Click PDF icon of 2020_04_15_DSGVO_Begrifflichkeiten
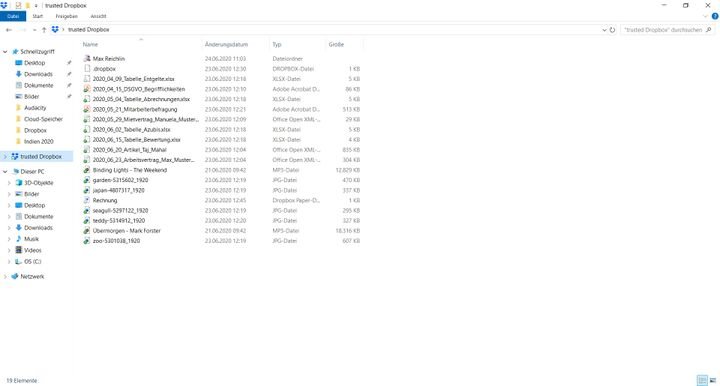The width and height of the screenshot is (720, 386). pos(87,89)
